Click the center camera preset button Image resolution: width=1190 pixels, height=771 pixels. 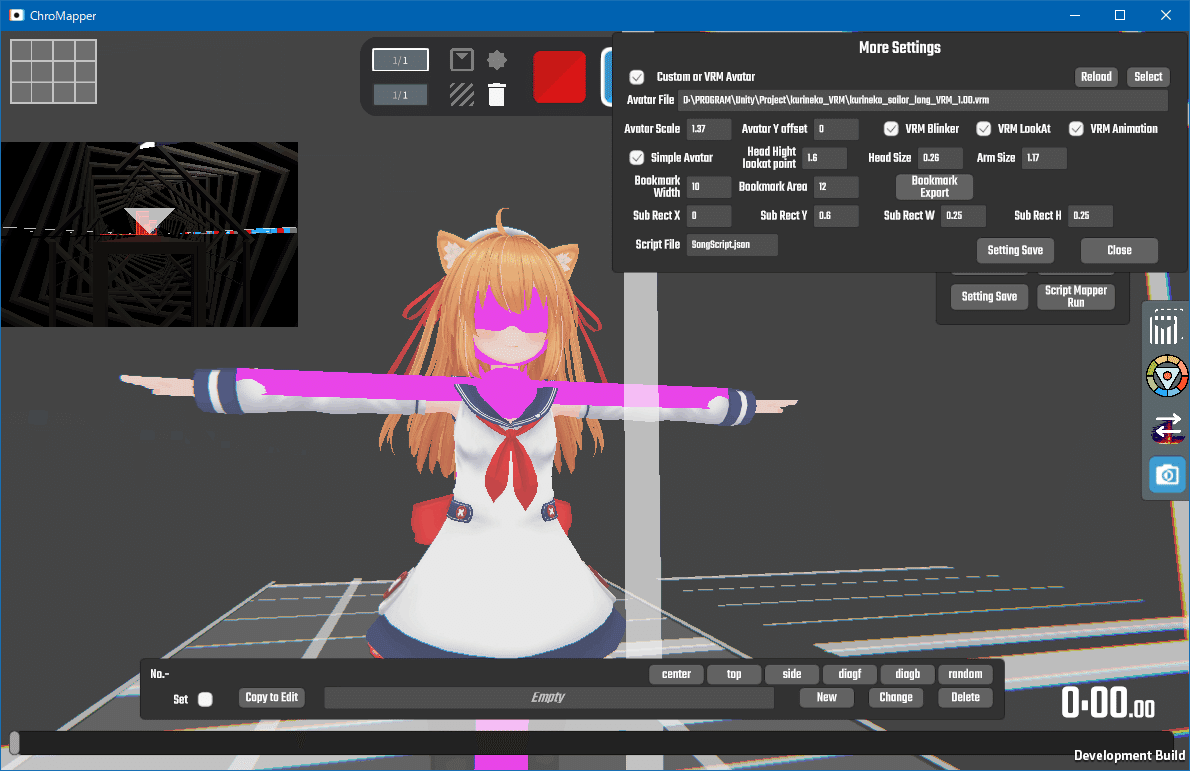(x=676, y=674)
